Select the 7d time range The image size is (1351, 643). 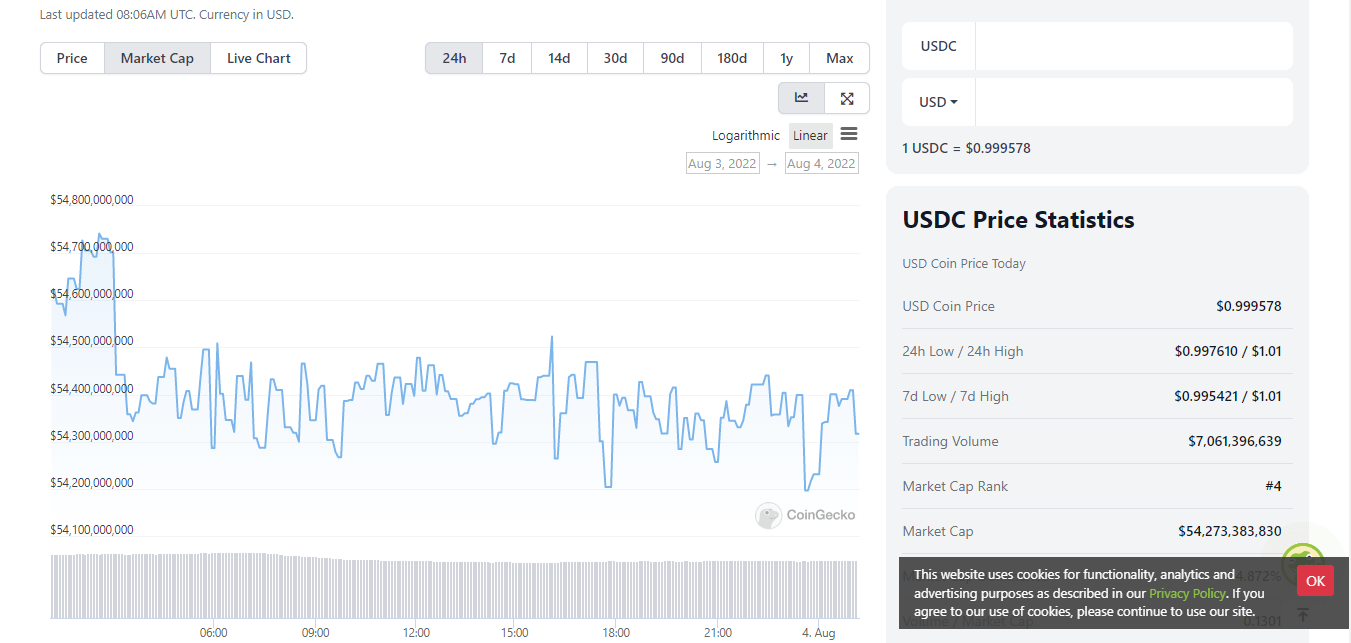(507, 58)
